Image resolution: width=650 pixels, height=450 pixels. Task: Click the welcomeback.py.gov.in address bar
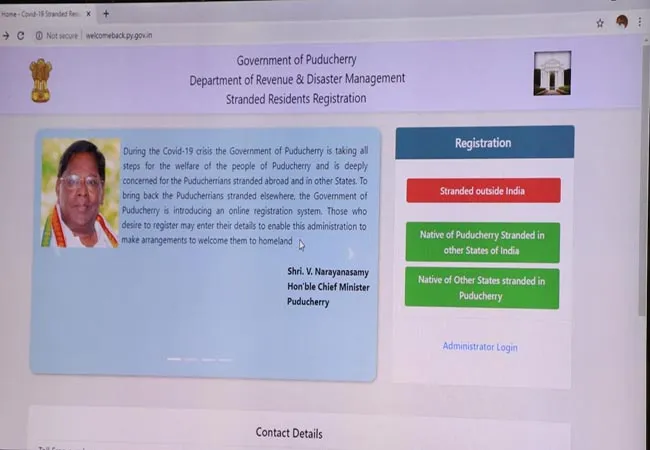(119, 36)
